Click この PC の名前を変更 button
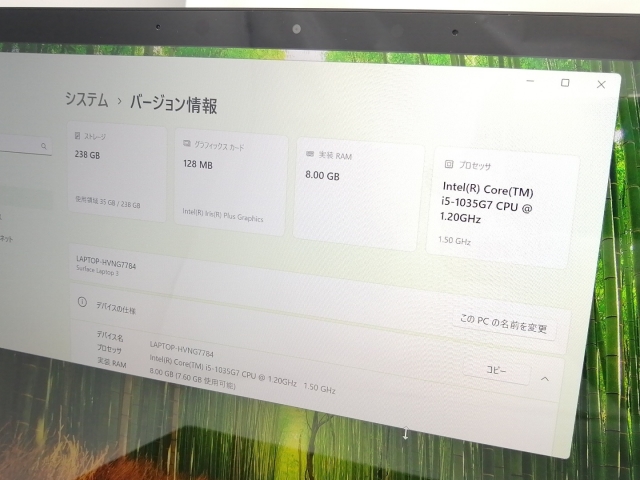Image resolution: width=640 pixels, height=480 pixels. pyautogui.click(x=504, y=323)
